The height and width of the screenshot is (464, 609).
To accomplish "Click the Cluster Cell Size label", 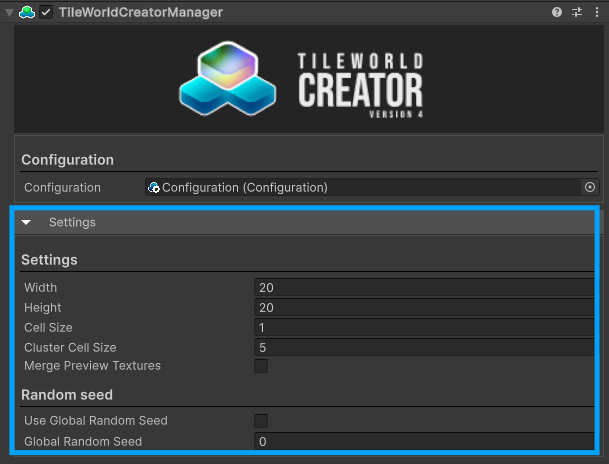I will click(70, 348).
